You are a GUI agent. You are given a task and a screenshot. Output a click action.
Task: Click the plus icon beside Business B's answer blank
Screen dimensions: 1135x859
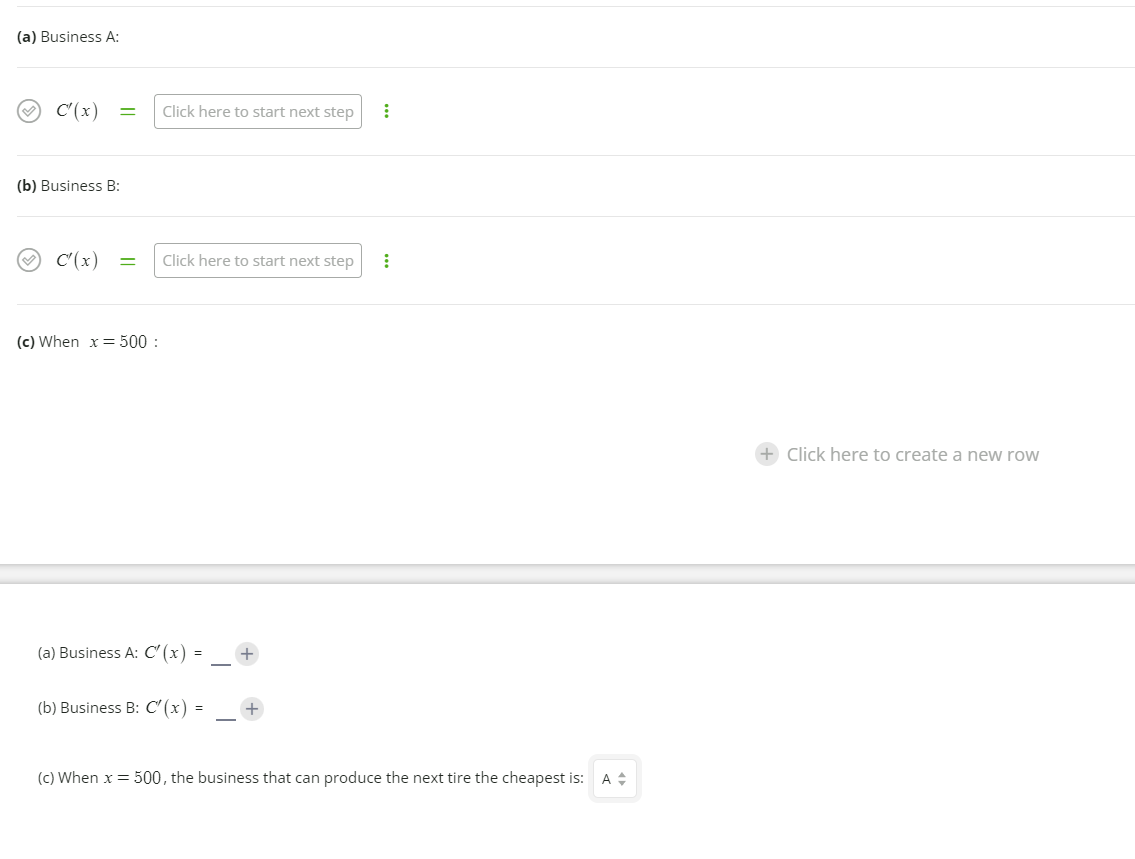[x=251, y=708]
